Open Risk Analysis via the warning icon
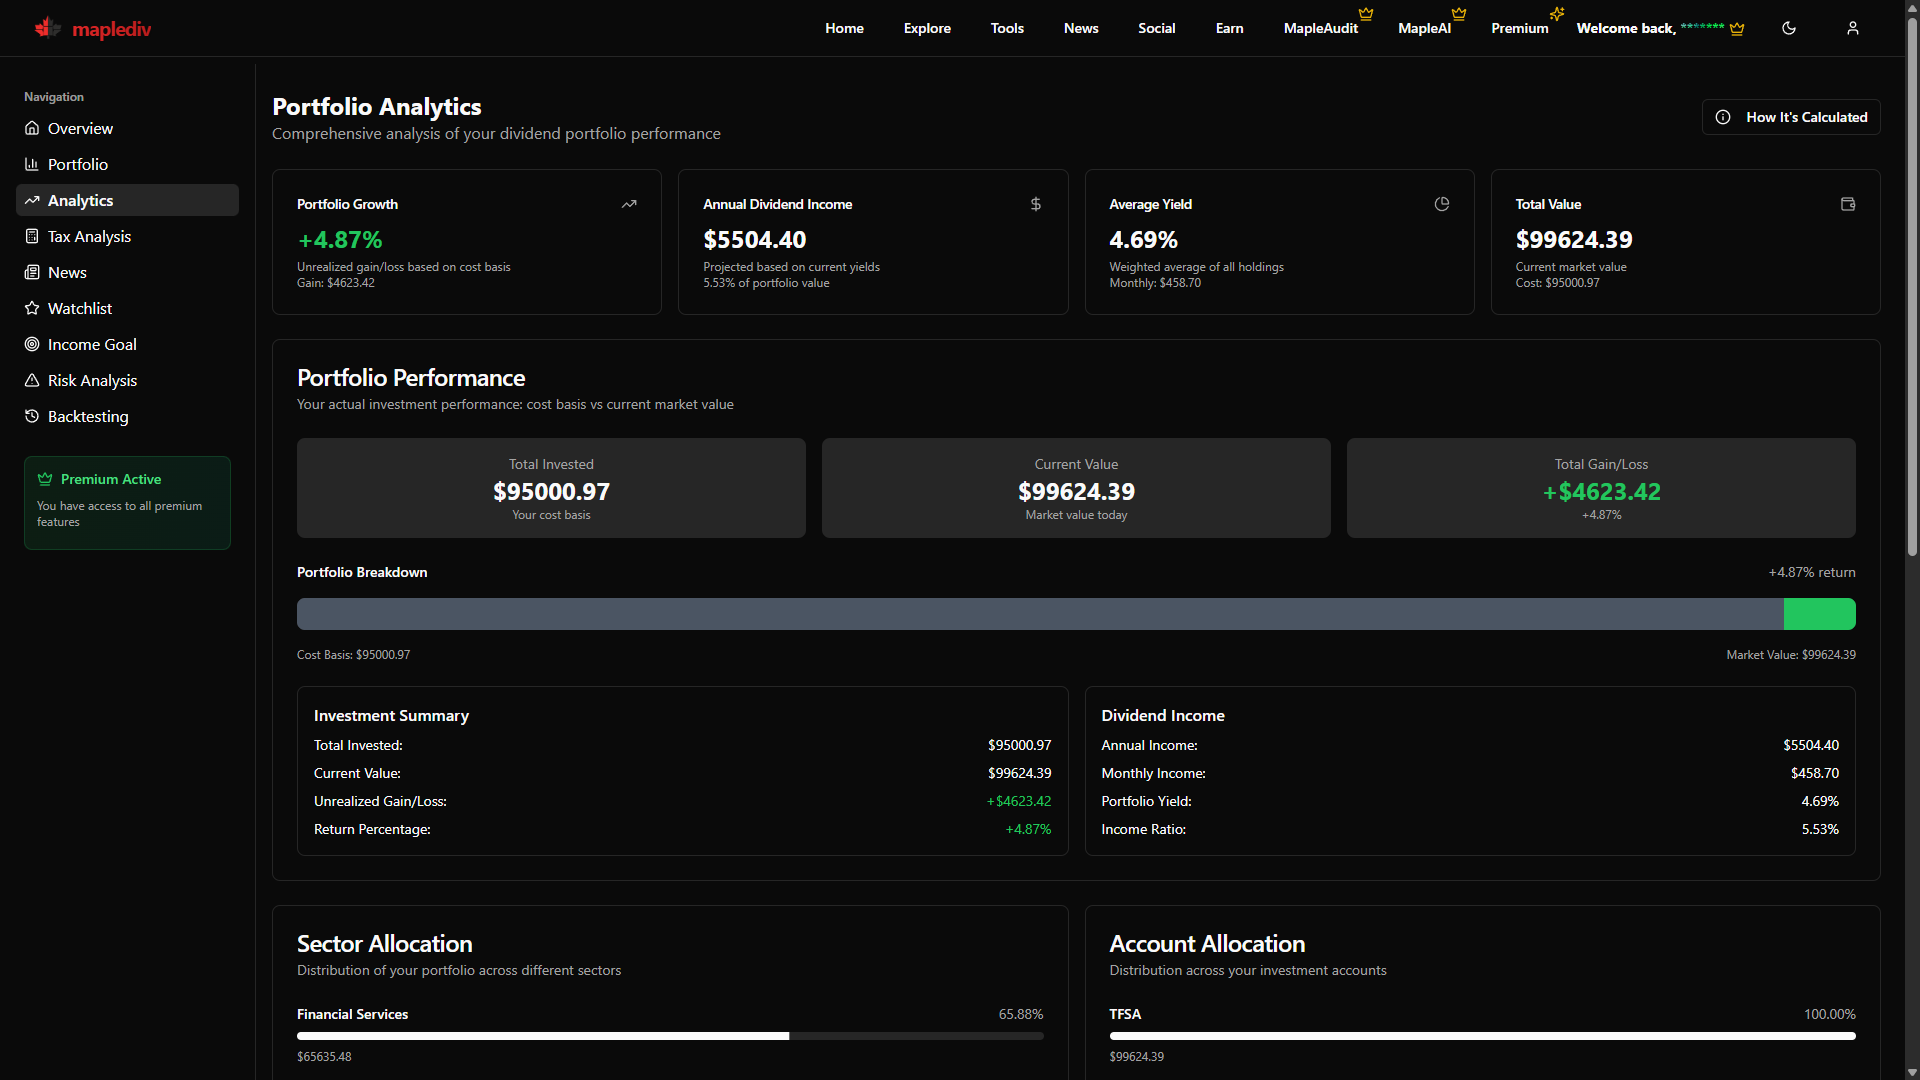 tap(32, 380)
